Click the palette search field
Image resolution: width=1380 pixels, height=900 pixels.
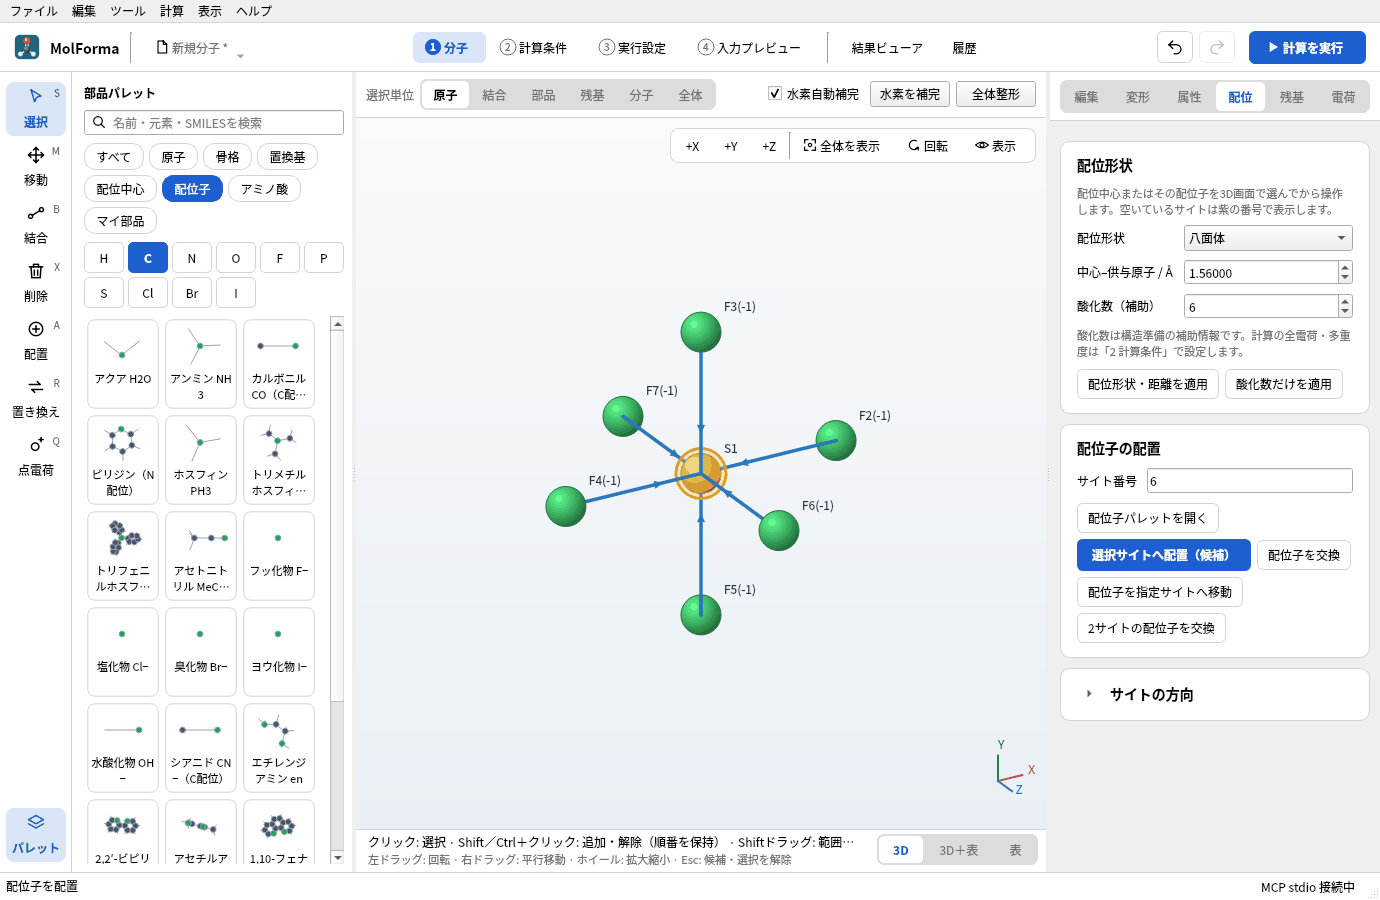tap(214, 123)
